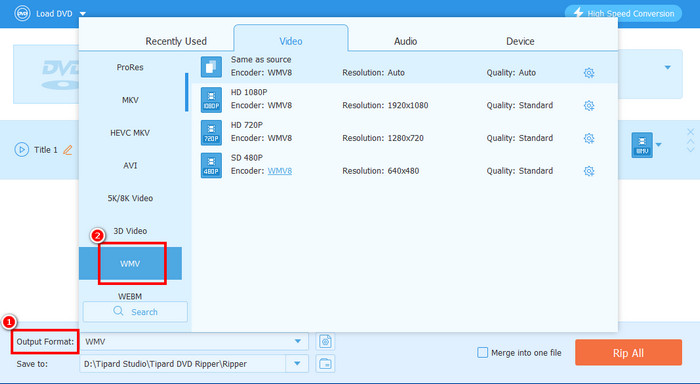Choose the 'HD 1080P' profile title
700x384 pixels.
point(249,92)
